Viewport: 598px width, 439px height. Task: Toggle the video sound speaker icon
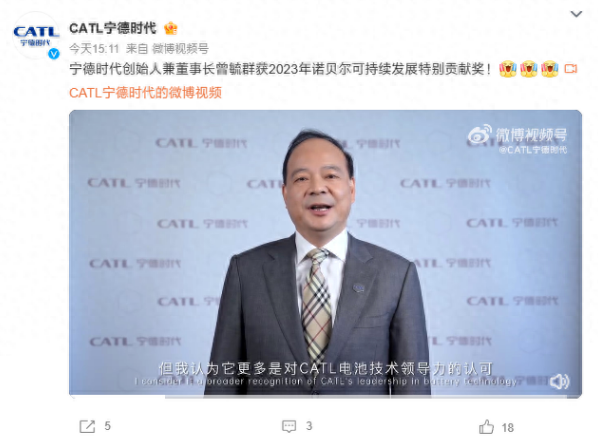point(560,381)
